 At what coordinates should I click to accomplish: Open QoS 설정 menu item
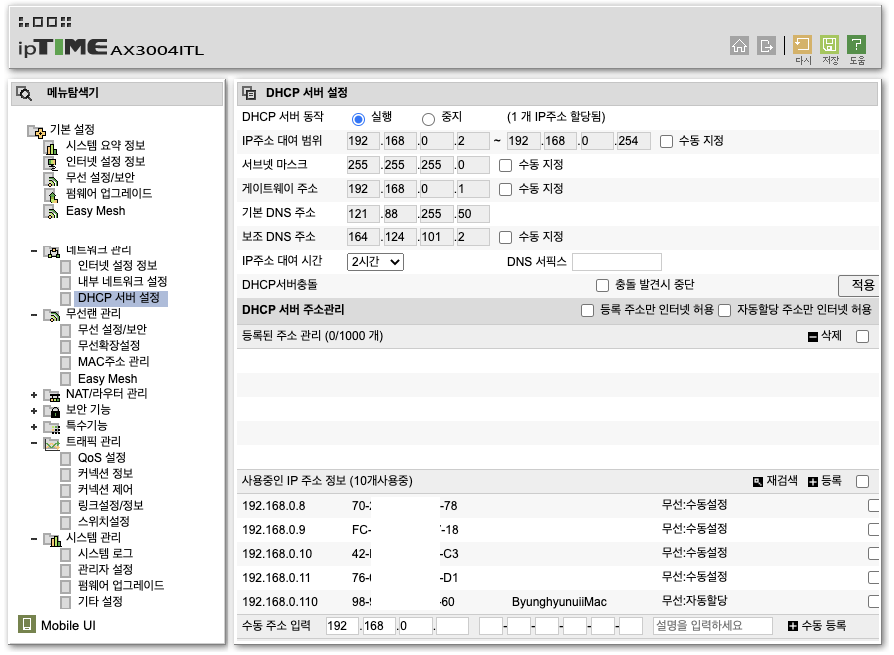(101, 457)
